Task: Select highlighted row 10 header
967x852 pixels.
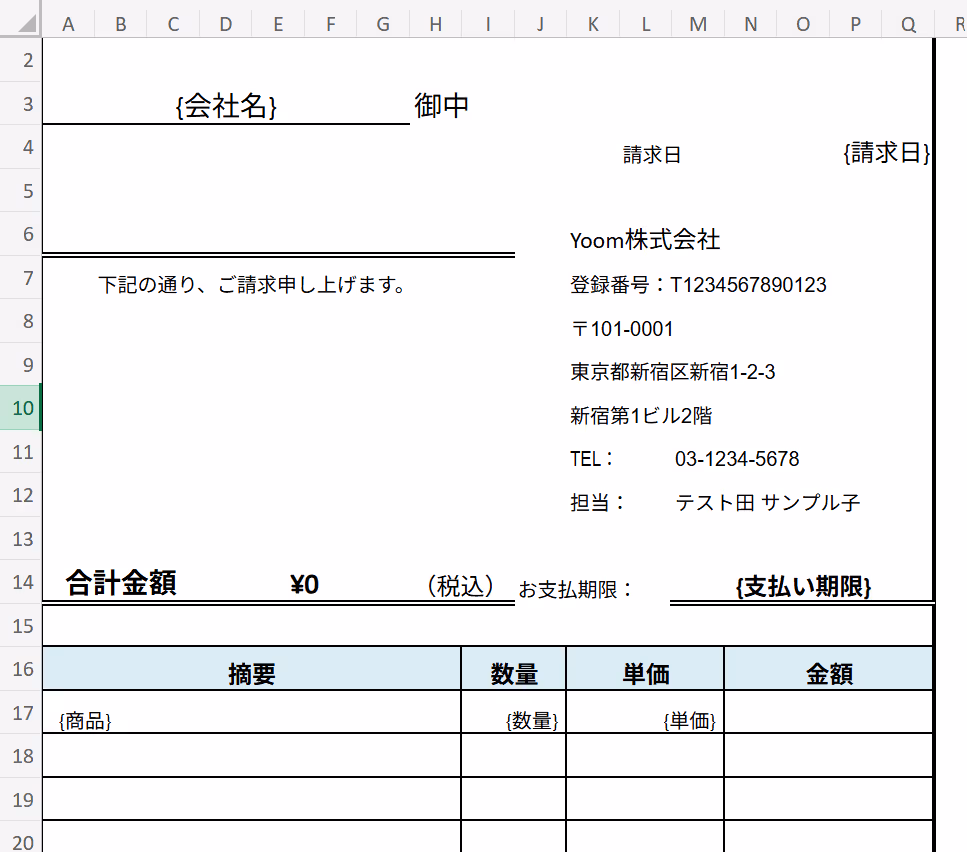Action: 21,408
